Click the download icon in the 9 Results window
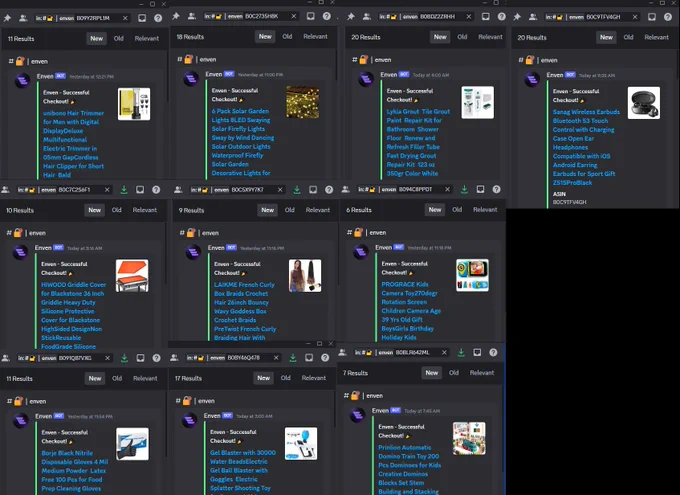Screen dimensions: 680x495 [297, 190]
